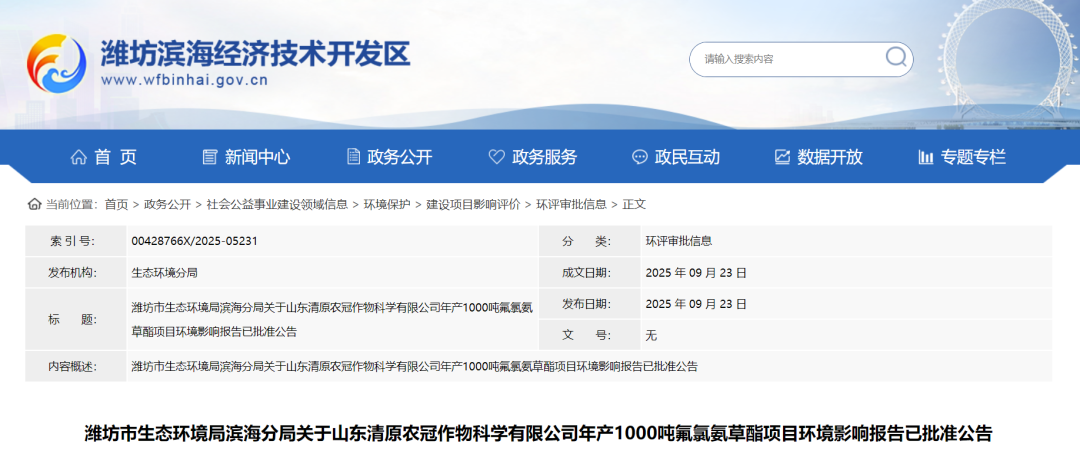Screen dimensions: 1080x474
Task: Click the 内容概述 summary text
Action: click(415, 367)
